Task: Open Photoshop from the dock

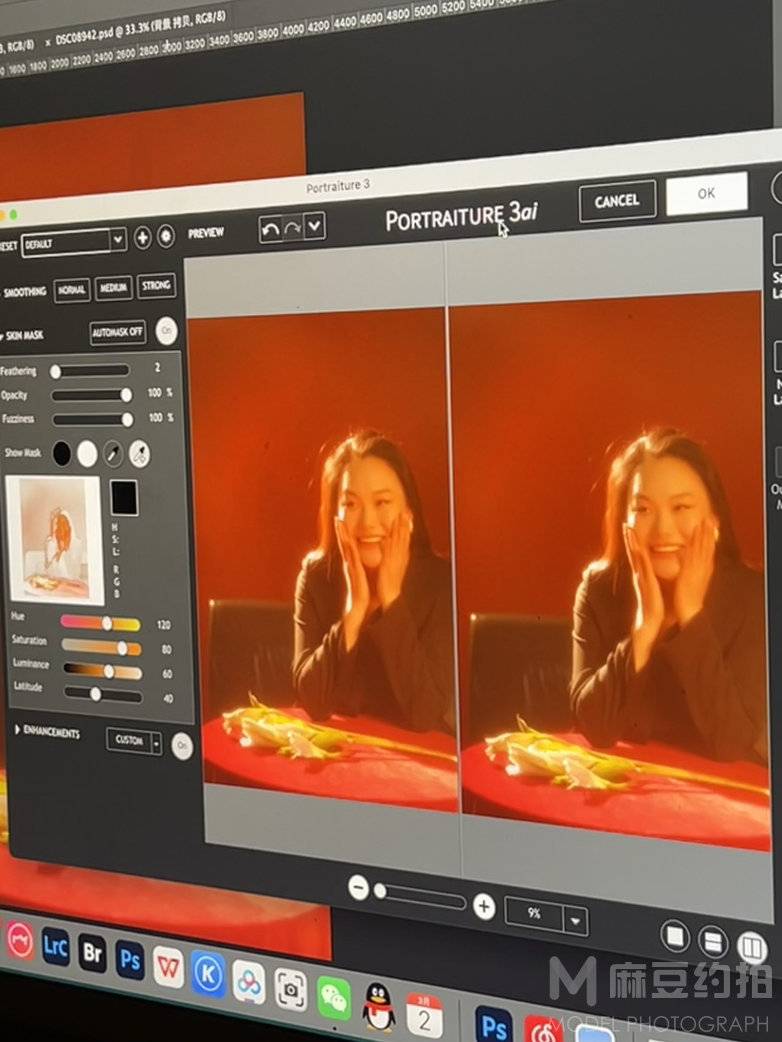Action: coord(130,960)
